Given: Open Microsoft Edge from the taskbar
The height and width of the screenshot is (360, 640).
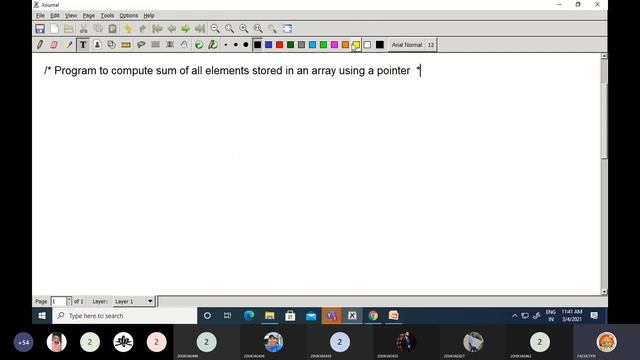Looking at the screenshot, I should [249, 316].
